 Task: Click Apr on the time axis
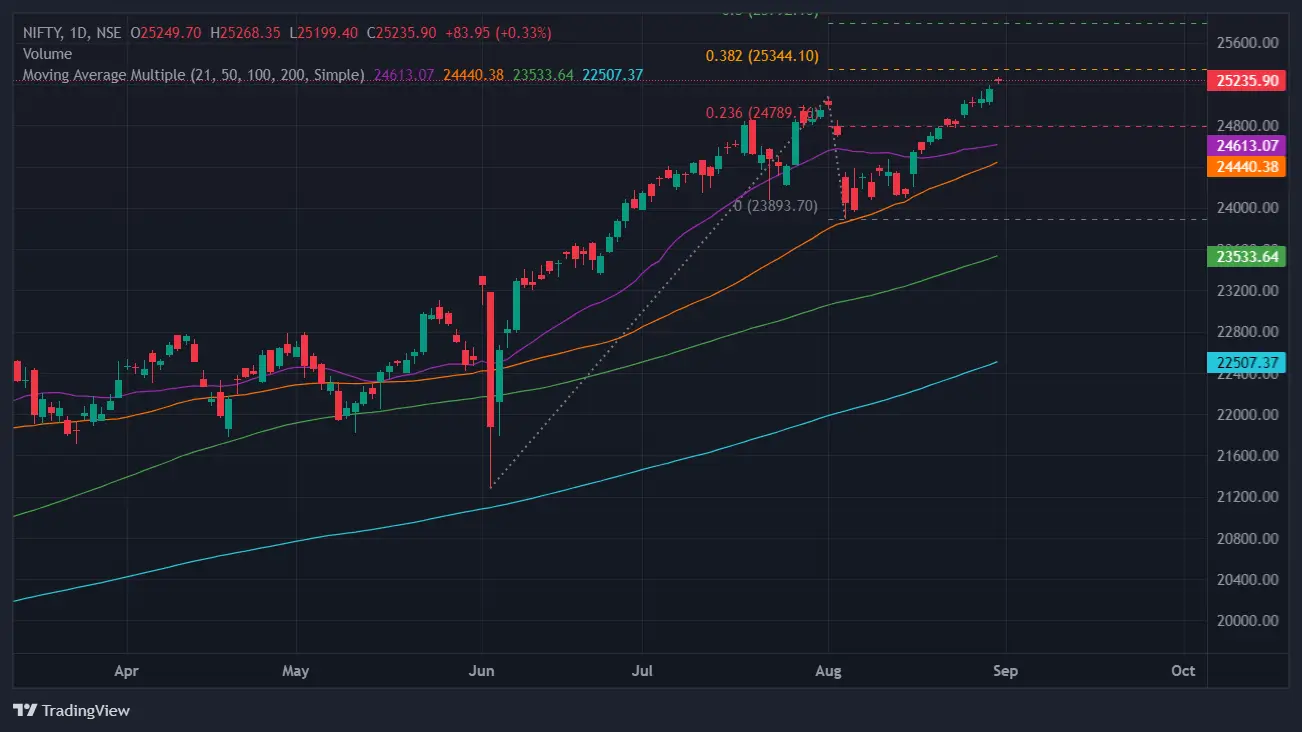tap(125, 671)
